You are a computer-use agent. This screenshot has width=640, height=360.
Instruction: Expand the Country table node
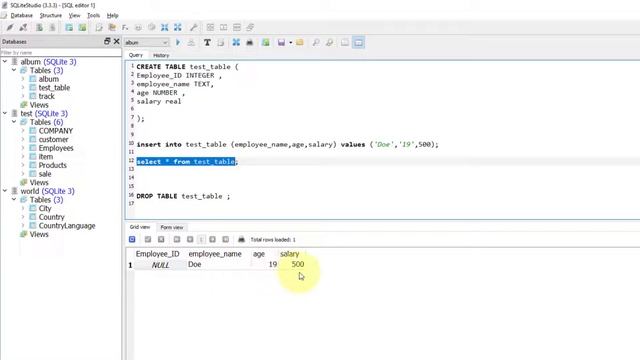coord(23,217)
